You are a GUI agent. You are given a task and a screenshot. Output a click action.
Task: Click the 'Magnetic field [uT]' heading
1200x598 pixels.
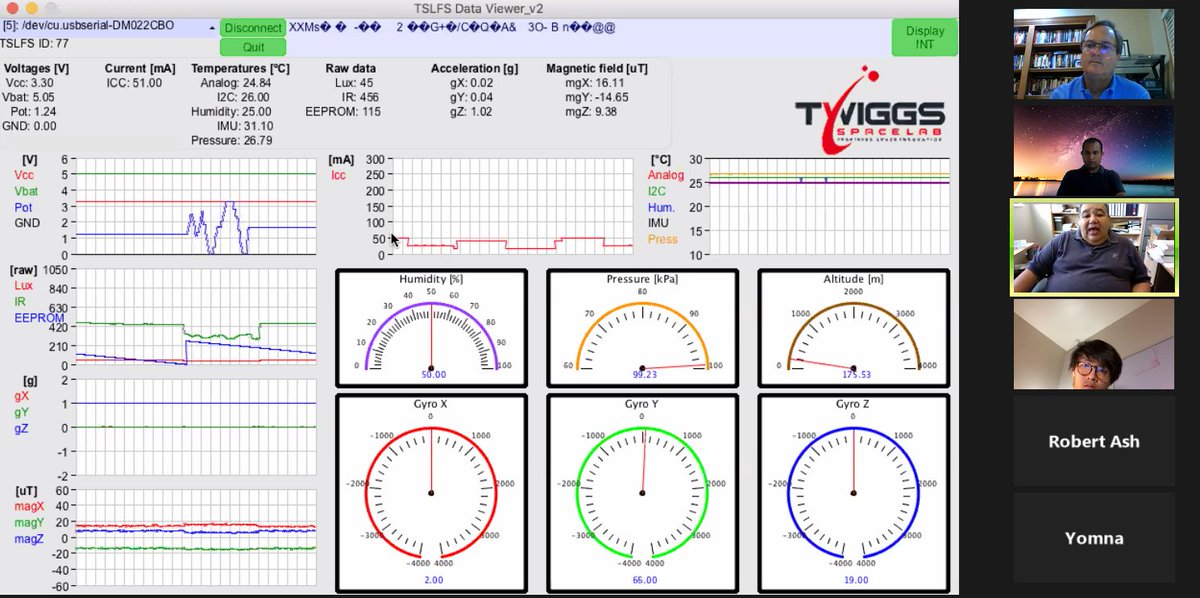click(x=596, y=68)
